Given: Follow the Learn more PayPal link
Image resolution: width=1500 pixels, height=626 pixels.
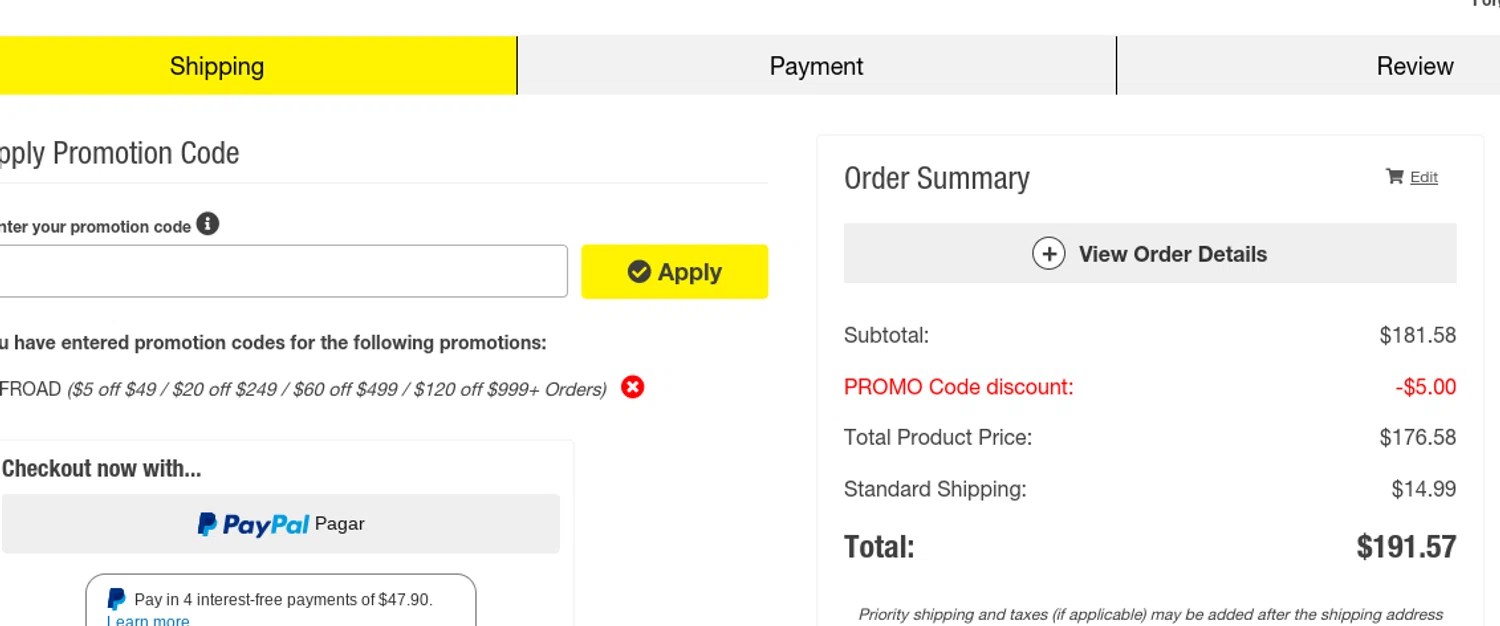Looking at the screenshot, I should (x=148, y=621).
